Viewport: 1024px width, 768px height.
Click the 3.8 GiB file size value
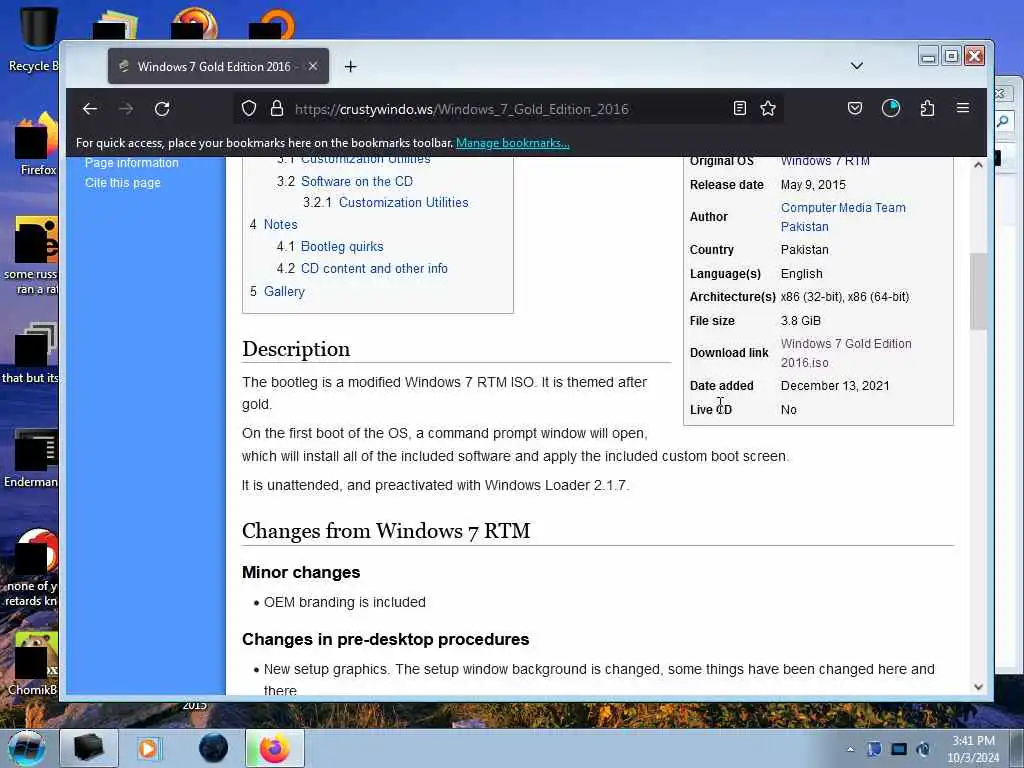(801, 321)
